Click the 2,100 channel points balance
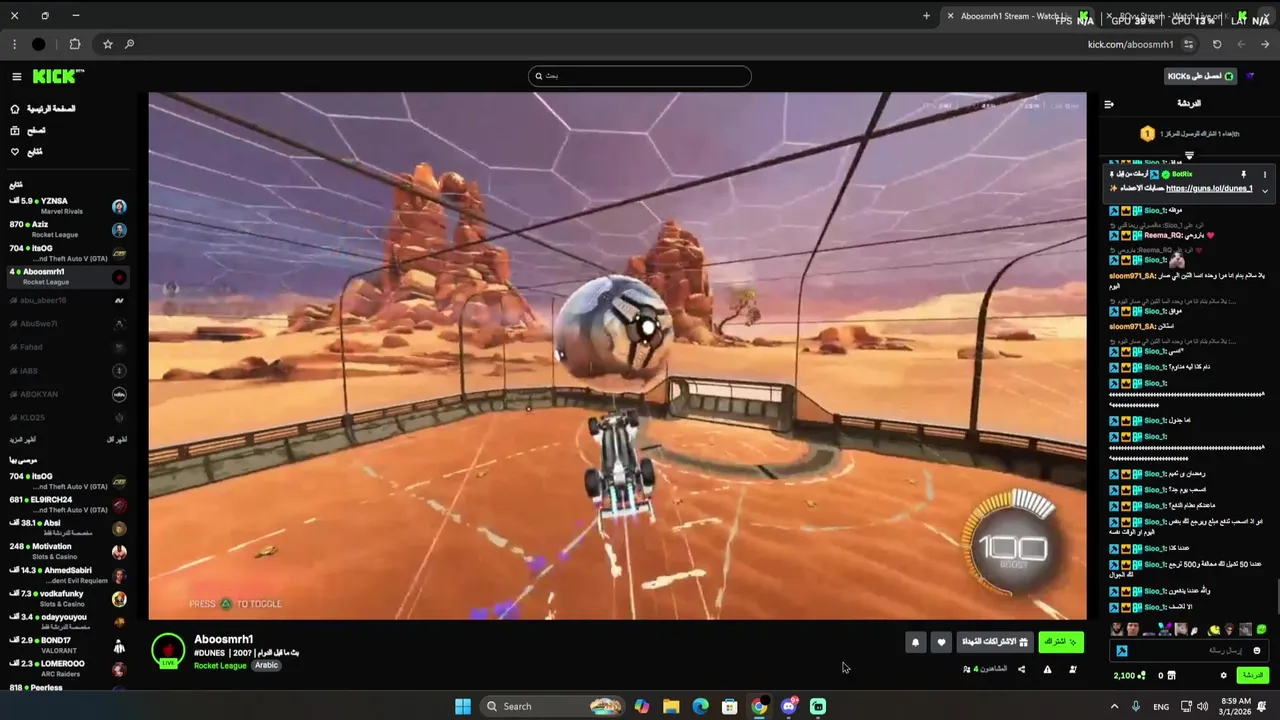 point(1131,676)
